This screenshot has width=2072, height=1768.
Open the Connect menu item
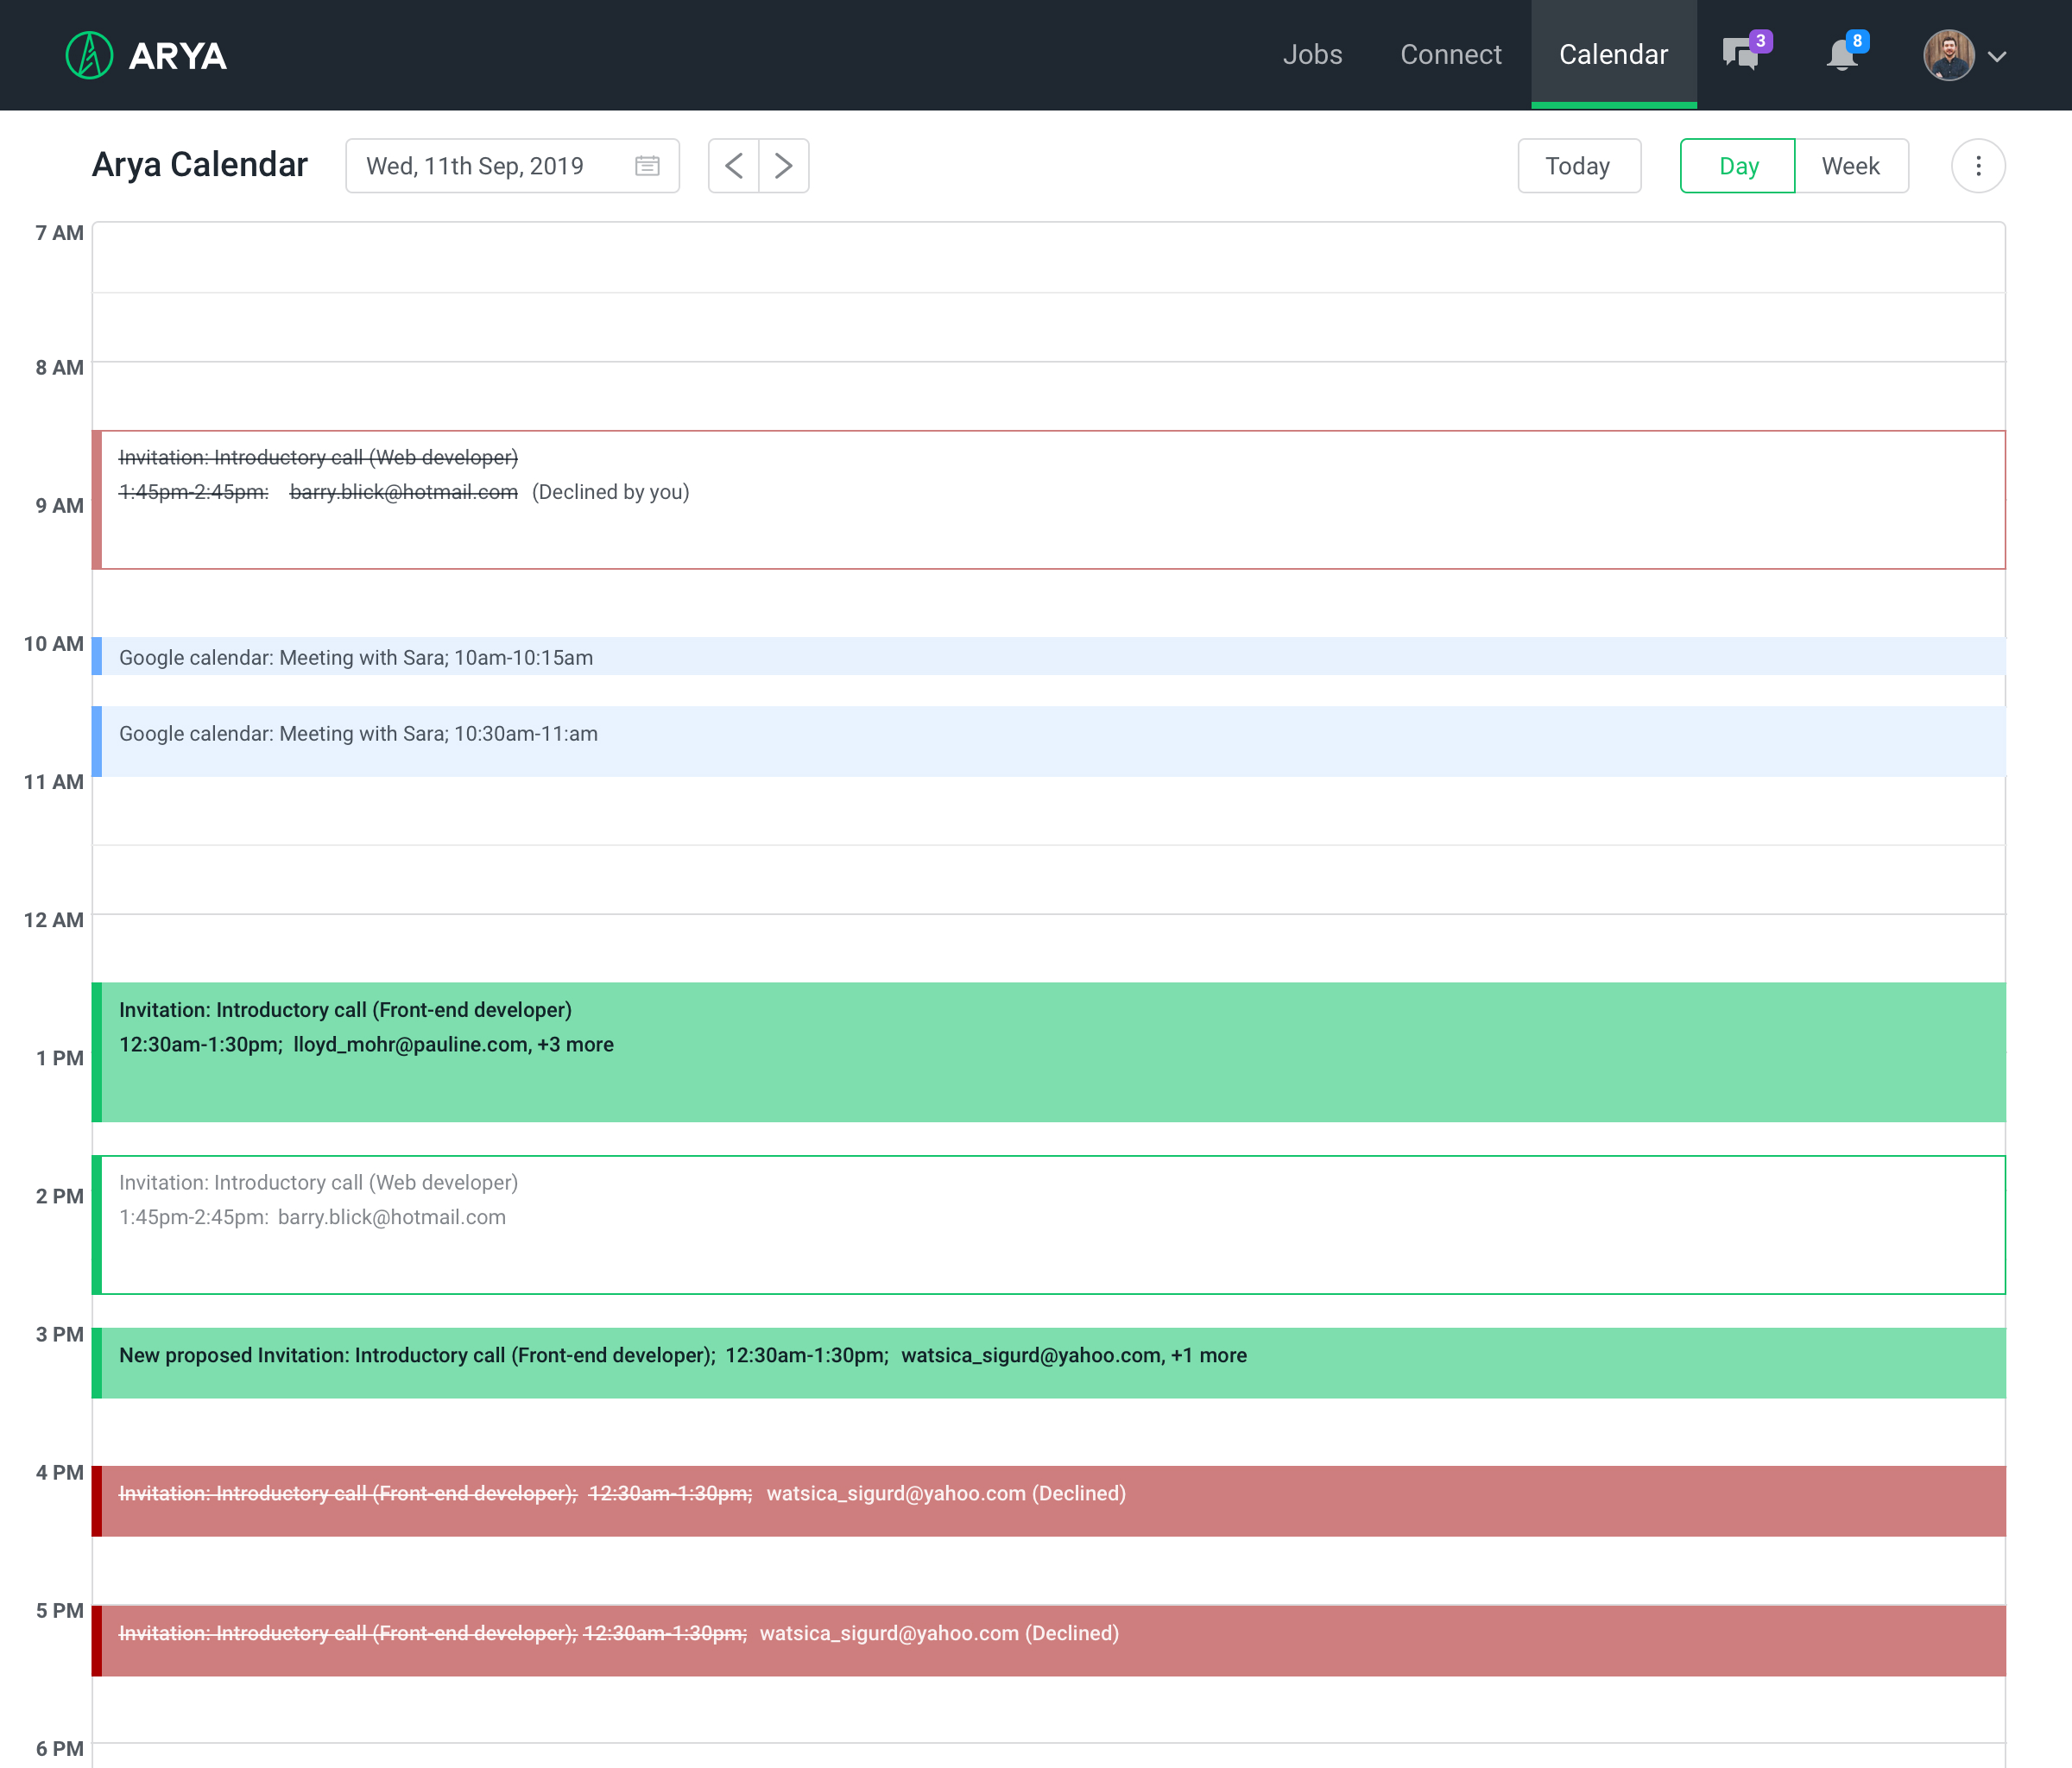point(1450,55)
